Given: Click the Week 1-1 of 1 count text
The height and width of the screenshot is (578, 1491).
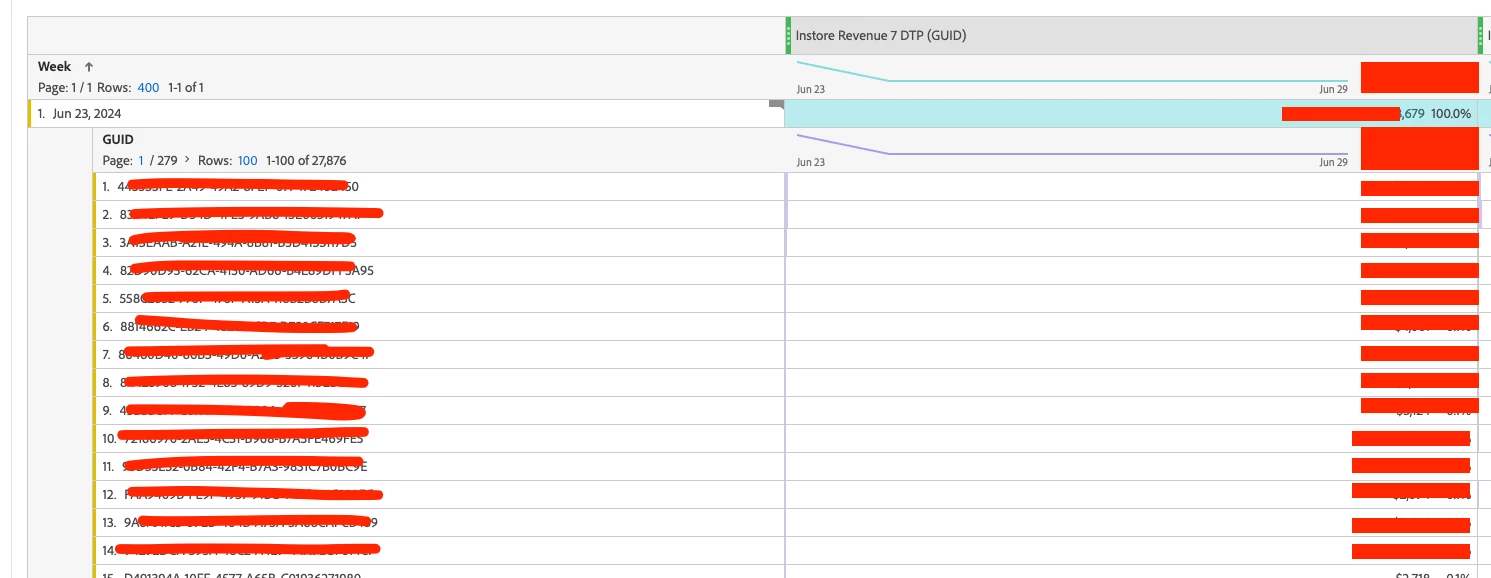Looking at the screenshot, I should pyautogui.click(x=186, y=88).
